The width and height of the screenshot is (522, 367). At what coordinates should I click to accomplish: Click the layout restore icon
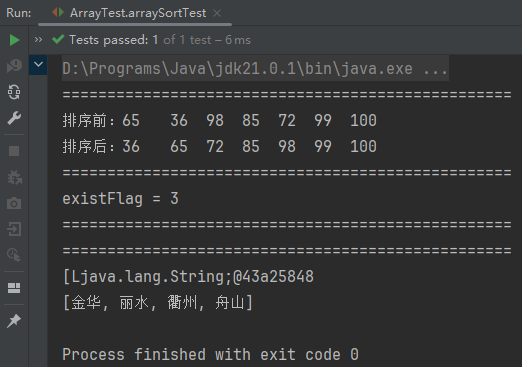[14, 288]
